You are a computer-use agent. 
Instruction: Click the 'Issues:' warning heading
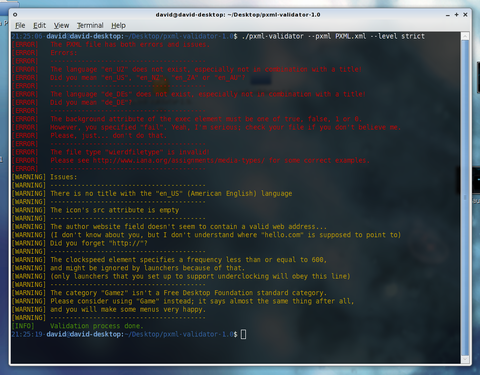click(64, 177)
